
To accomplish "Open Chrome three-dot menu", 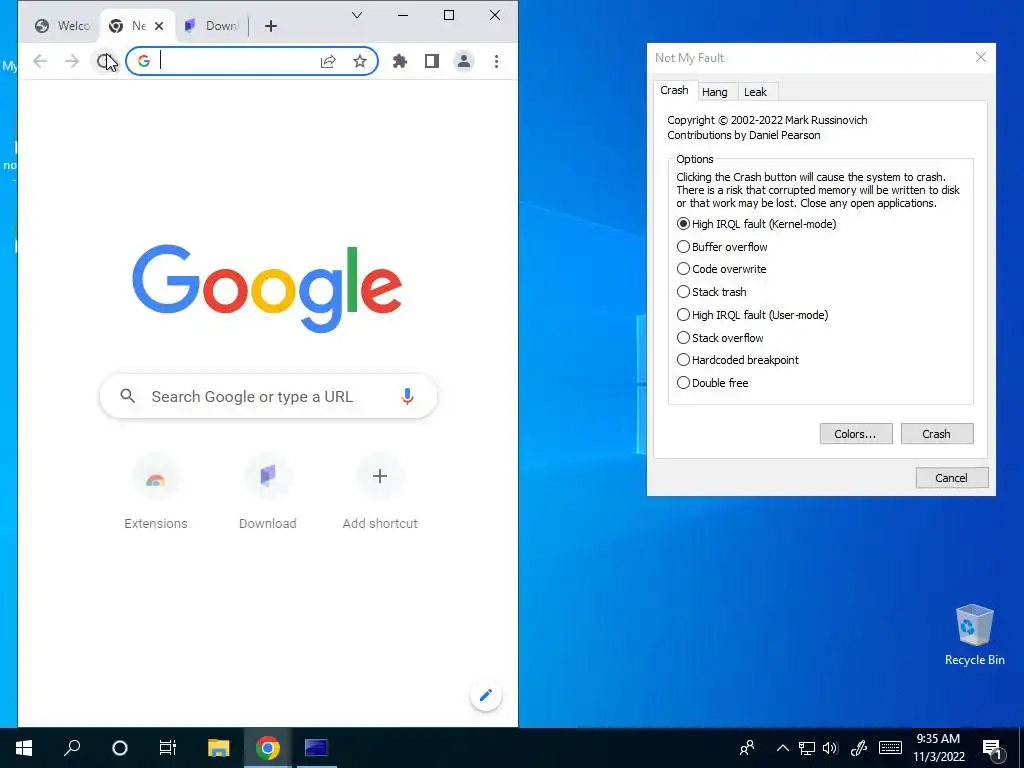I will (x=496, y=61).
